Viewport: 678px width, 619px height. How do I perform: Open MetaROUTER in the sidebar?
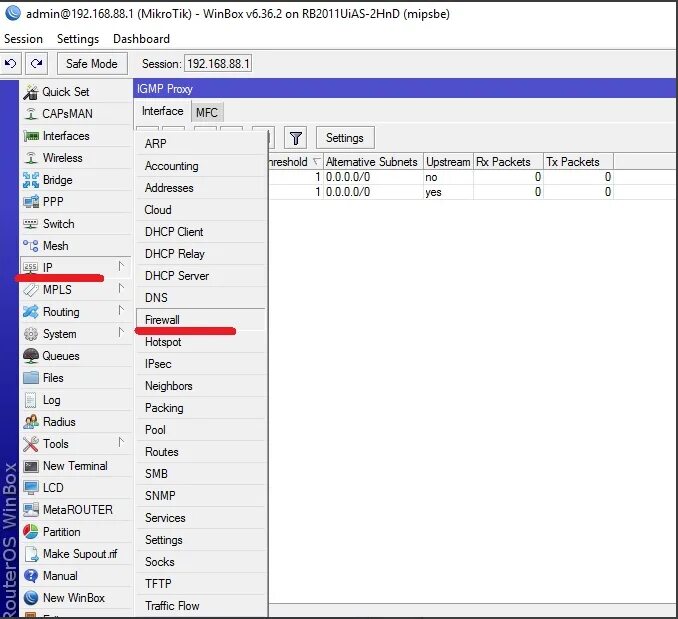76,510
